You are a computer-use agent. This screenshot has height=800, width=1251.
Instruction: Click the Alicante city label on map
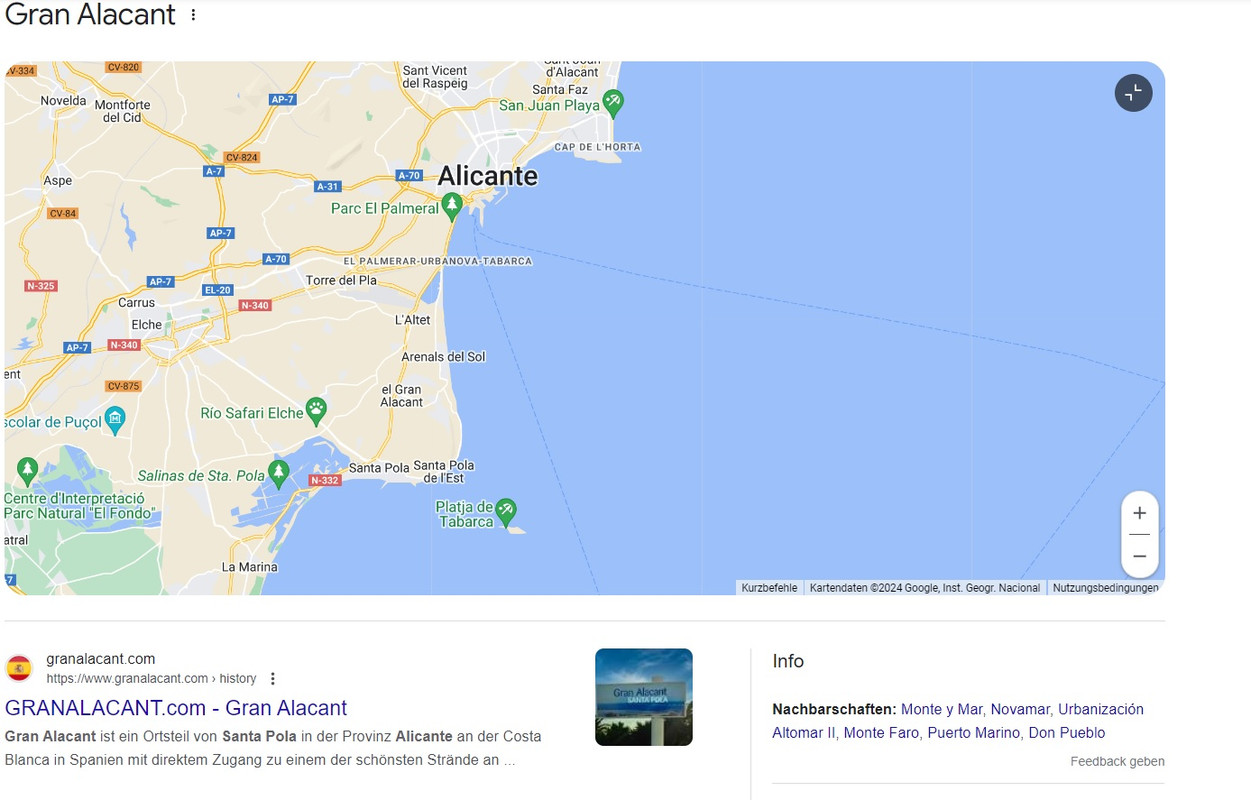(488, 176)
